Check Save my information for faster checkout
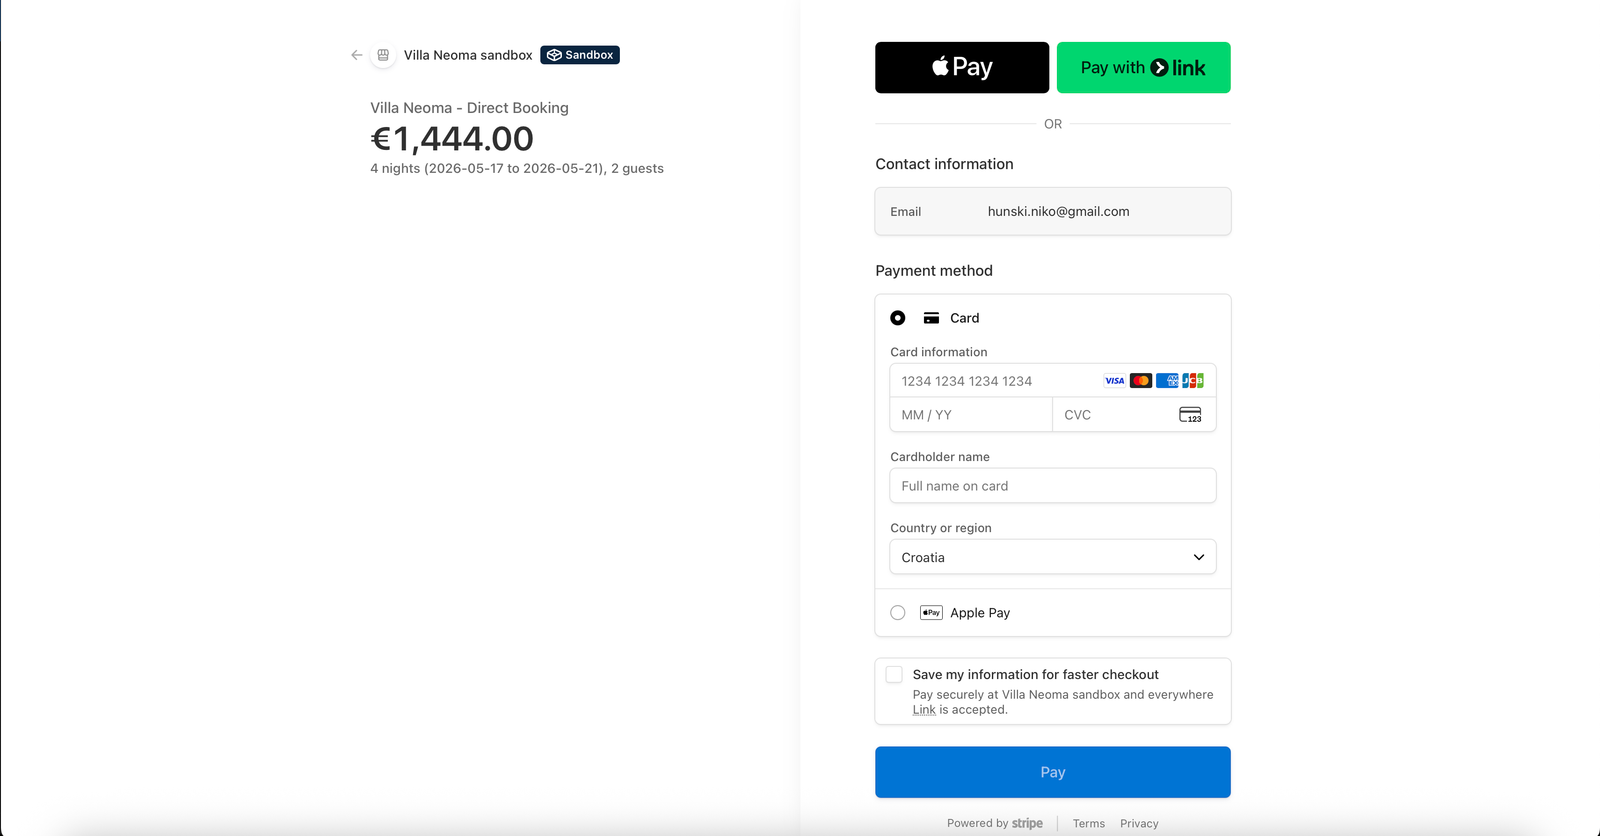1600x836 pixels. click(x=894, y=675)
